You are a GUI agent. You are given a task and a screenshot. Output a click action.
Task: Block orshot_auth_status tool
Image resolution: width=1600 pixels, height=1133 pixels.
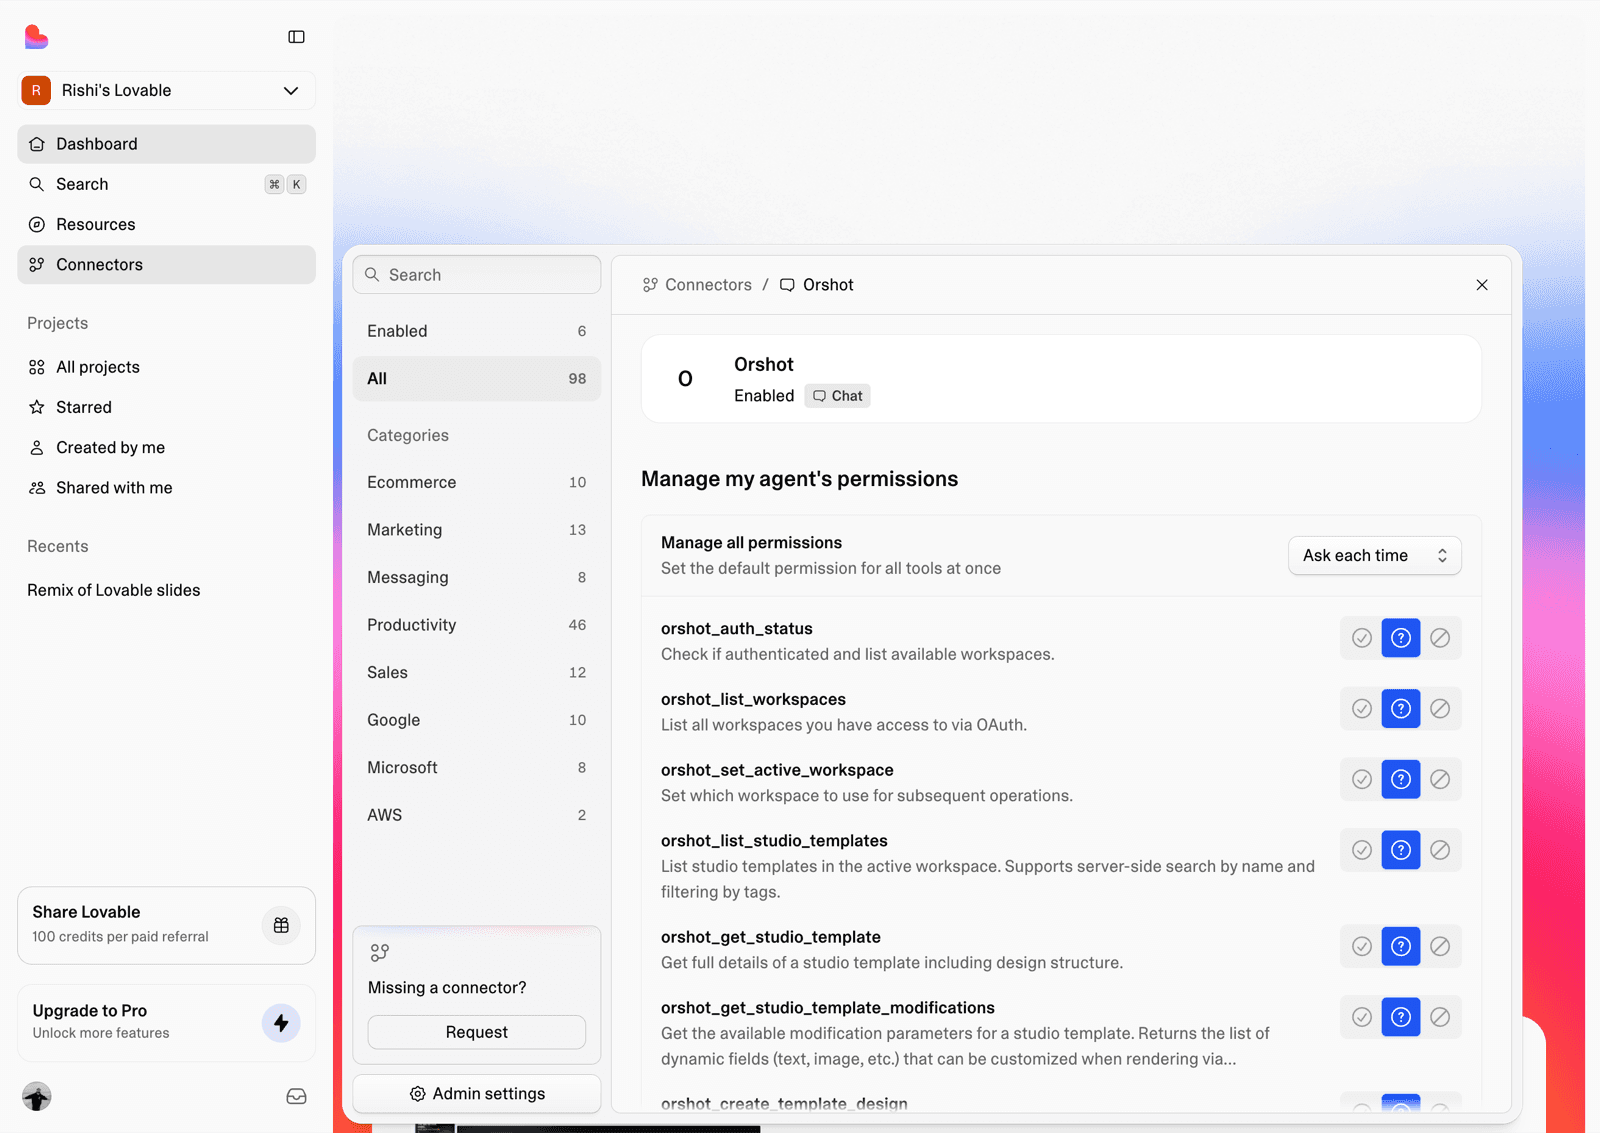pos(1440,638)
